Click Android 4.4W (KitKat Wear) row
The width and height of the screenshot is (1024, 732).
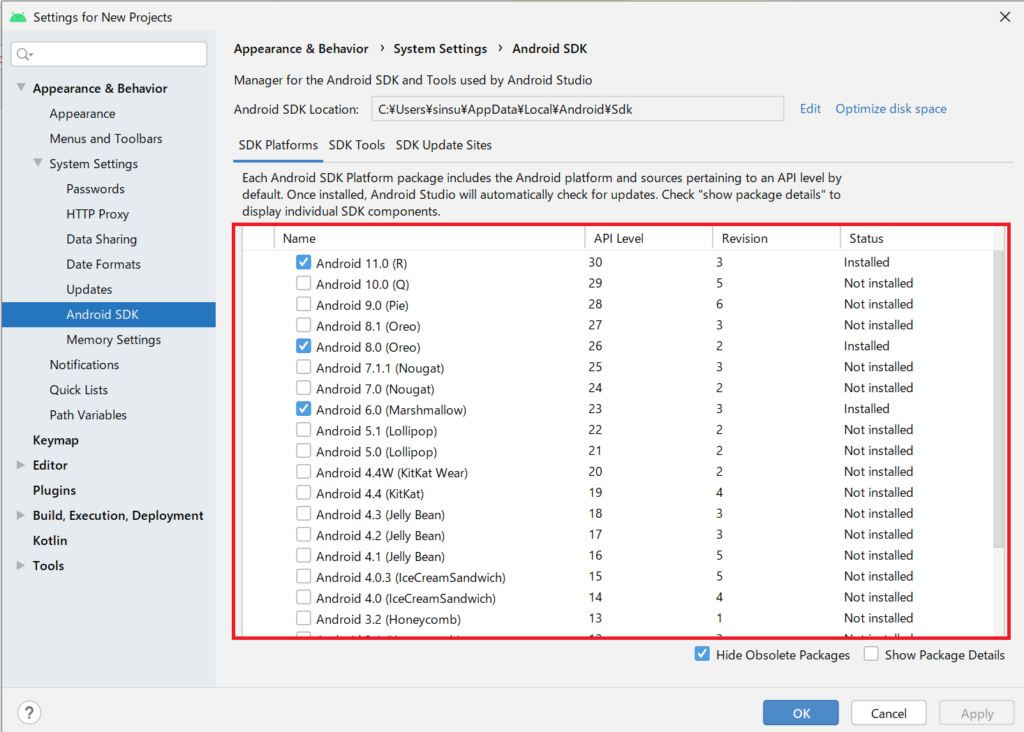pyautogui.click(x=619, y=472)
